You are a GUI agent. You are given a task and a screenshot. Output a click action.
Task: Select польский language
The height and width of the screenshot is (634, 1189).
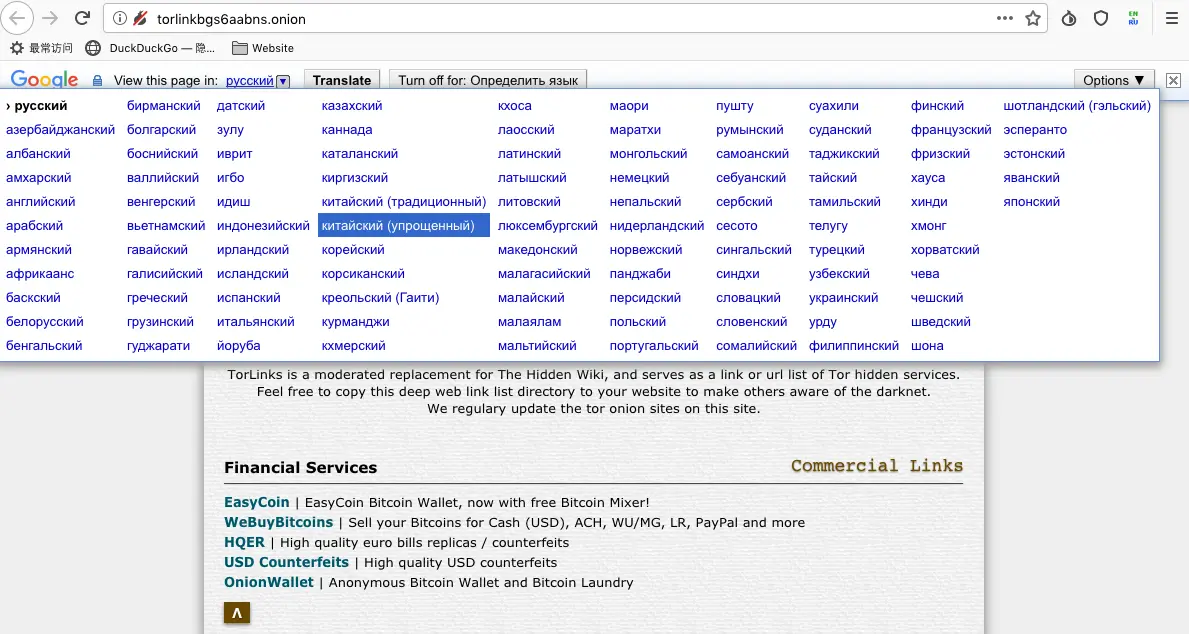638,322
